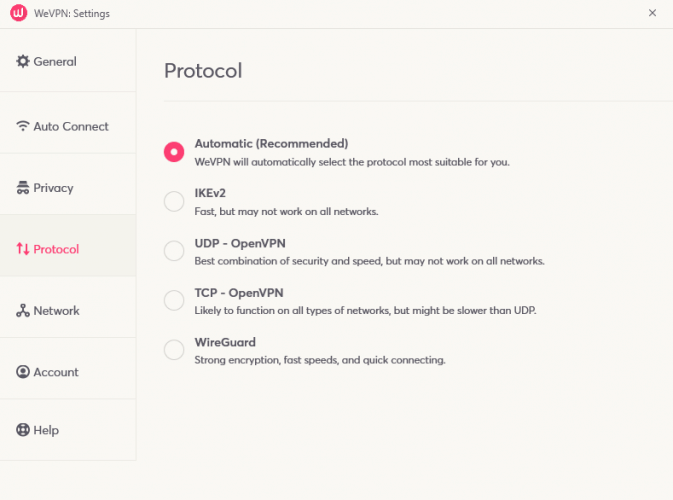Click the Account person icon
The width and height of the screenshot is (673, 500).
pyautogui.click(x=23, y=372)
